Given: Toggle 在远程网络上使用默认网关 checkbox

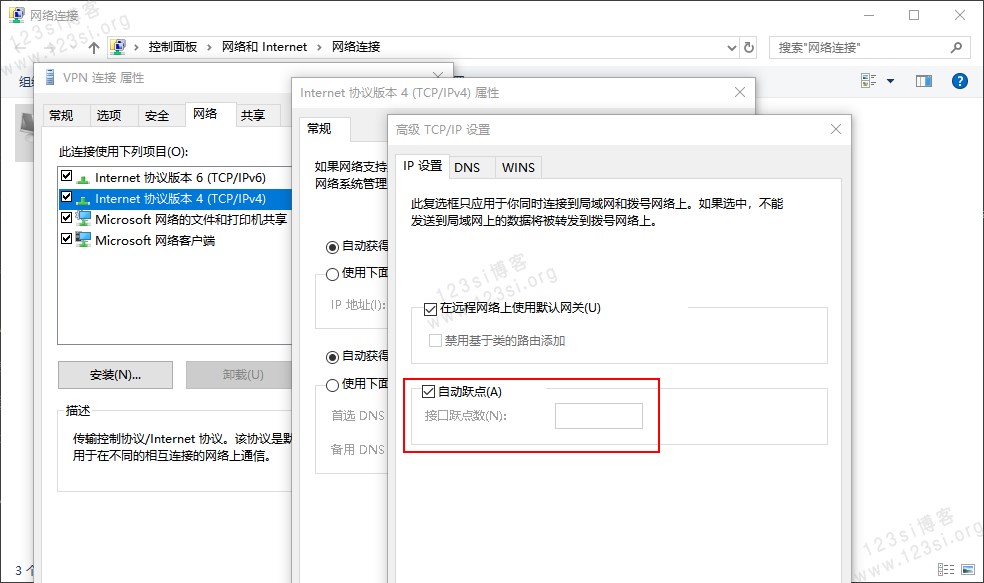Looking at the screenshot, I should click(430, 308).
